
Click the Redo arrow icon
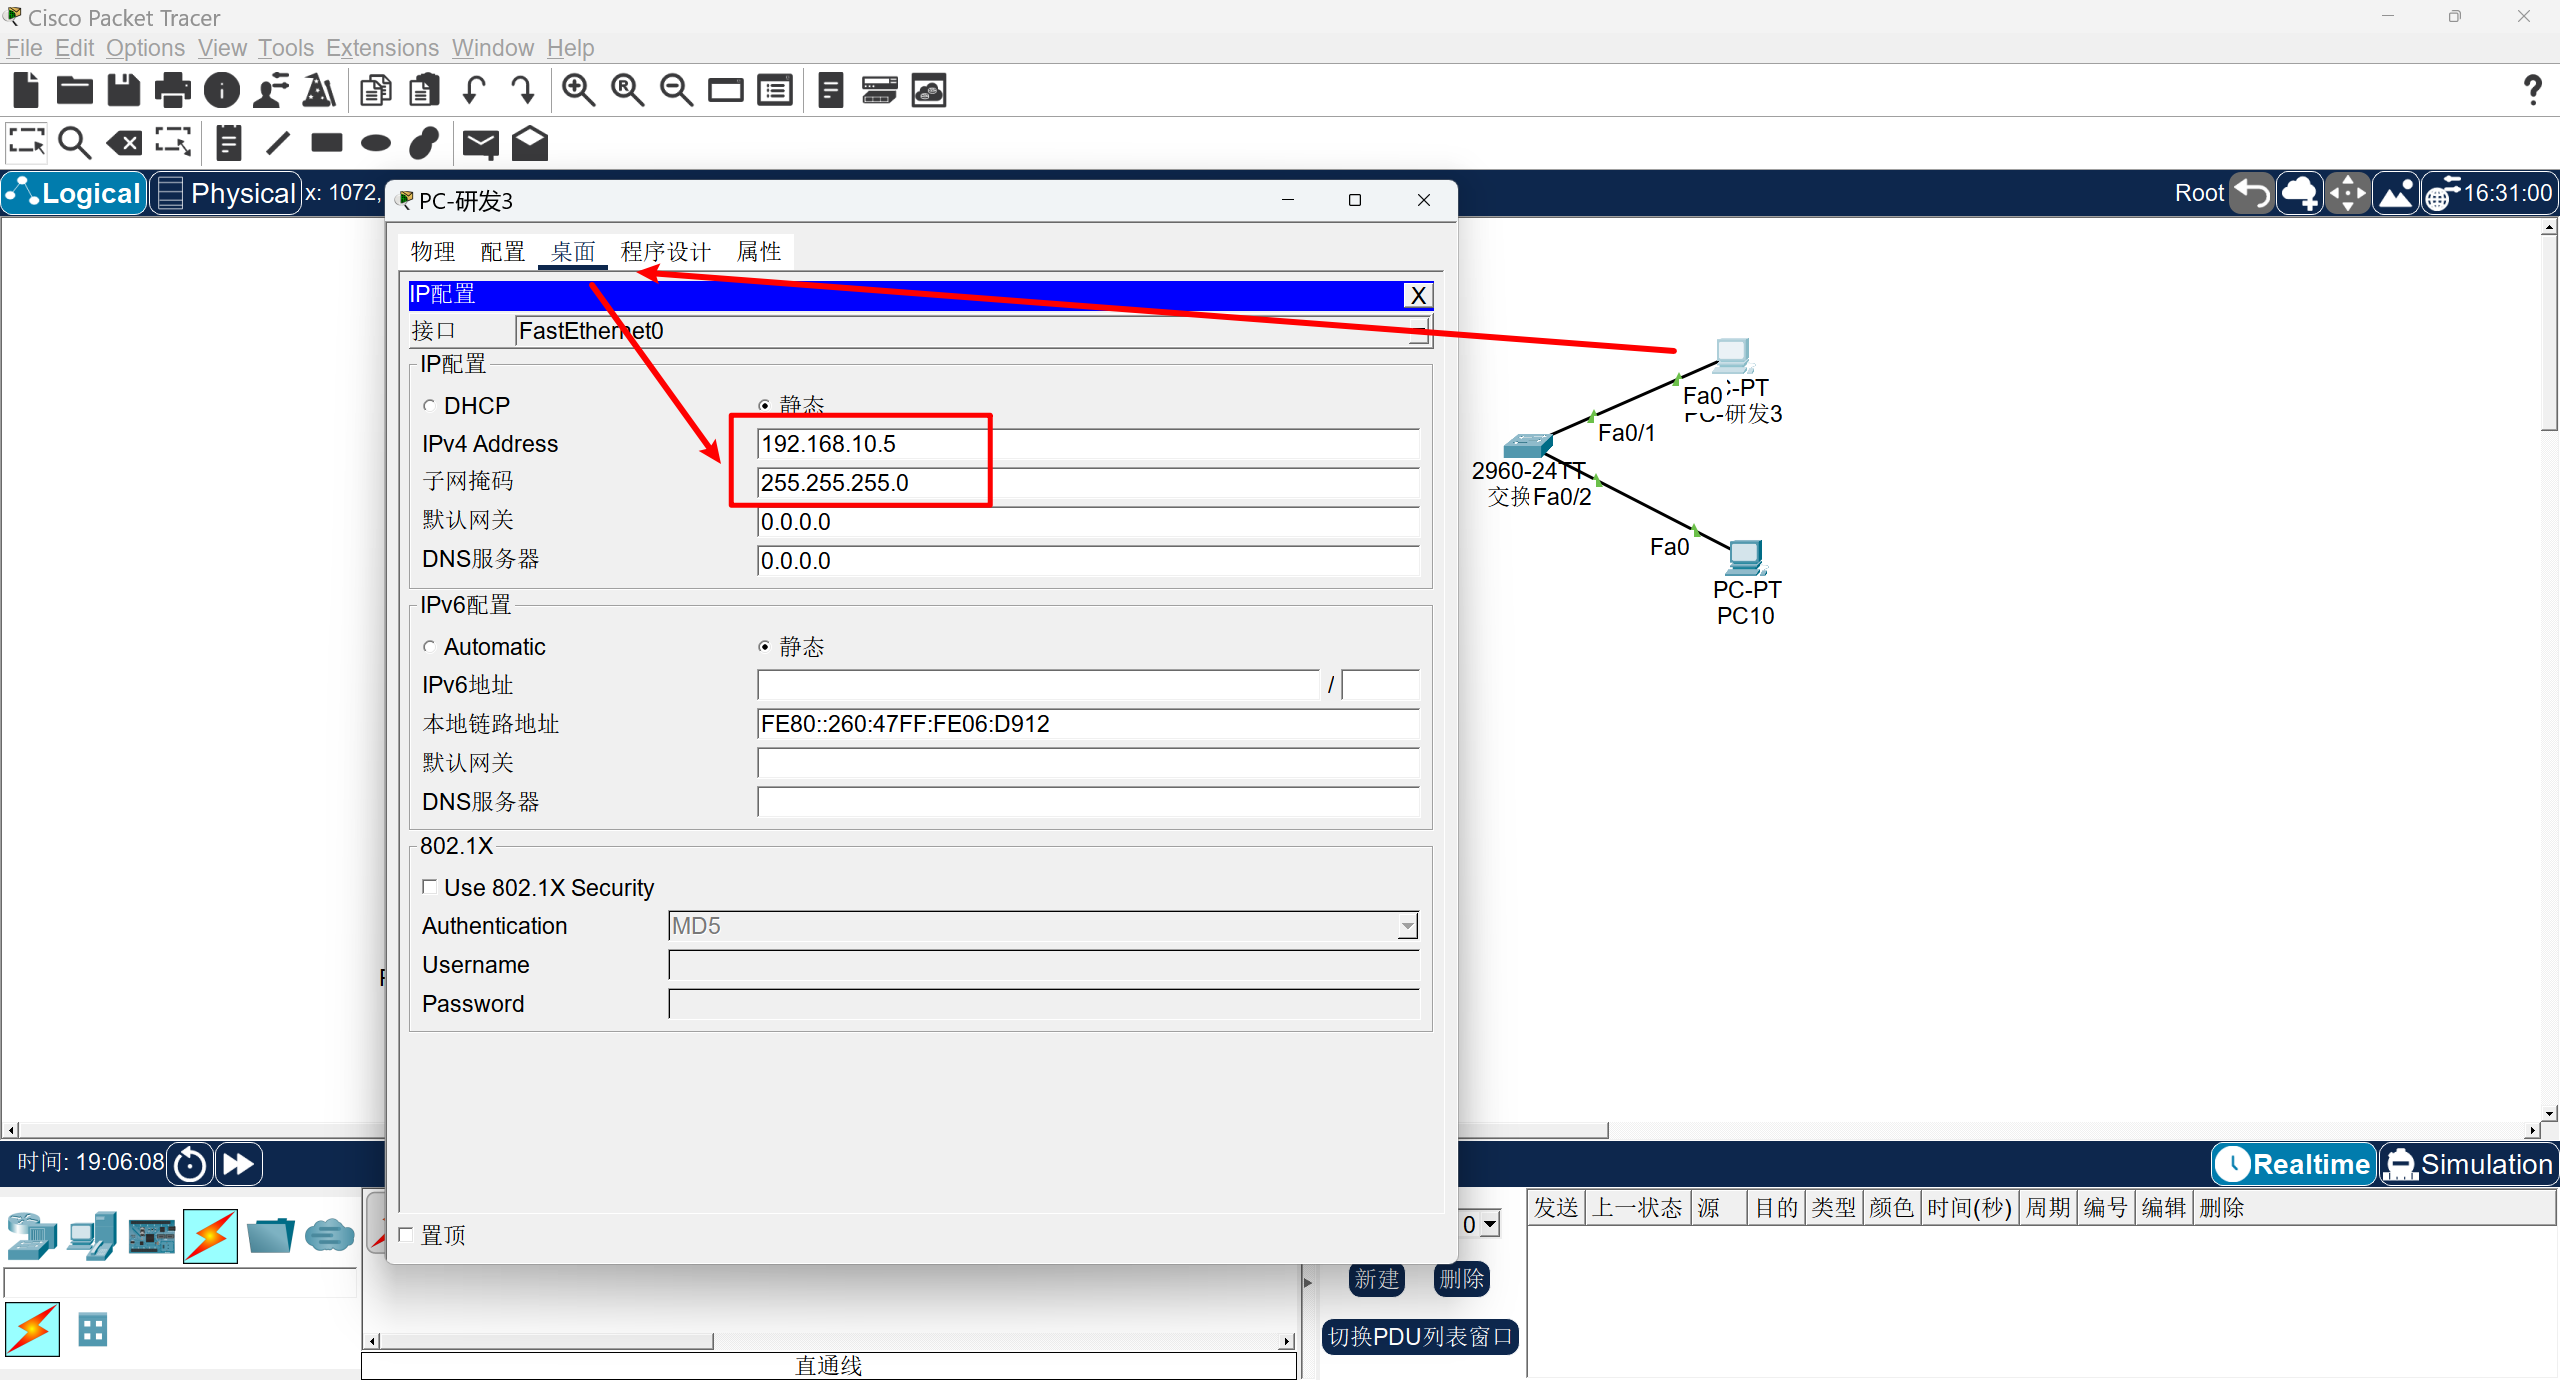coord(523,91)
